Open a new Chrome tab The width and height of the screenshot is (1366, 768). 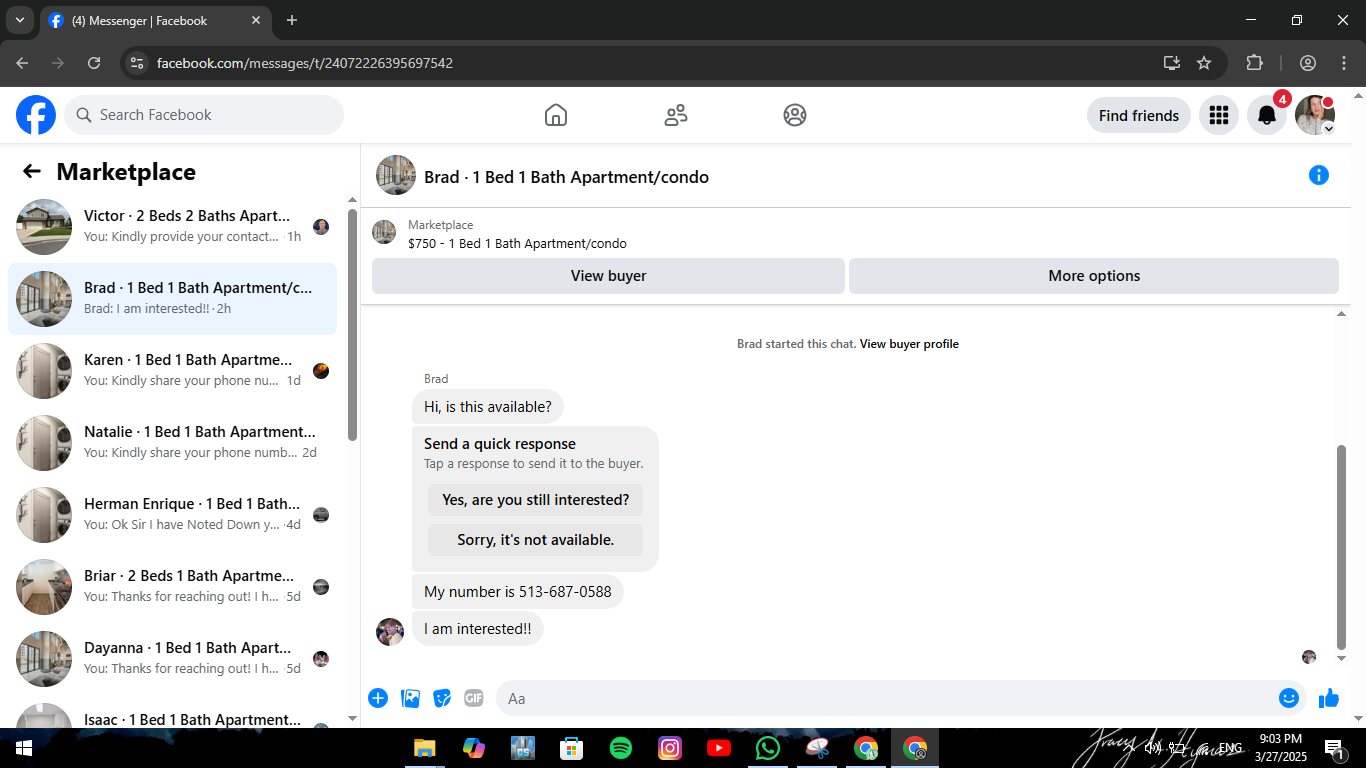292,20
